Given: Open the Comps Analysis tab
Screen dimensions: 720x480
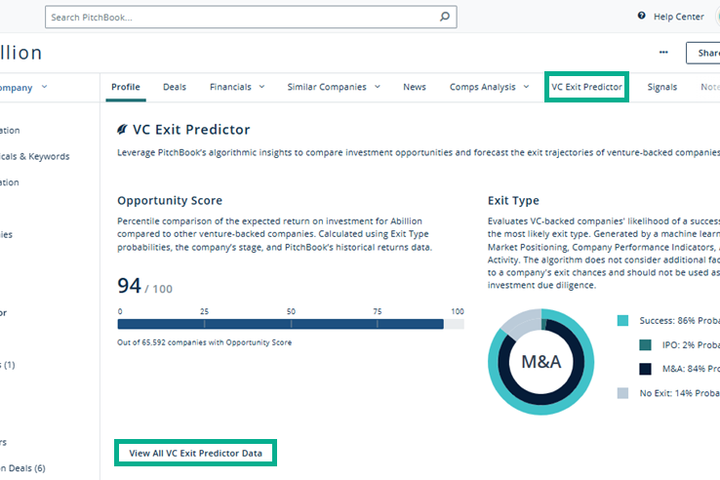Looking at the screenshot, I should (x=483, y=87).
